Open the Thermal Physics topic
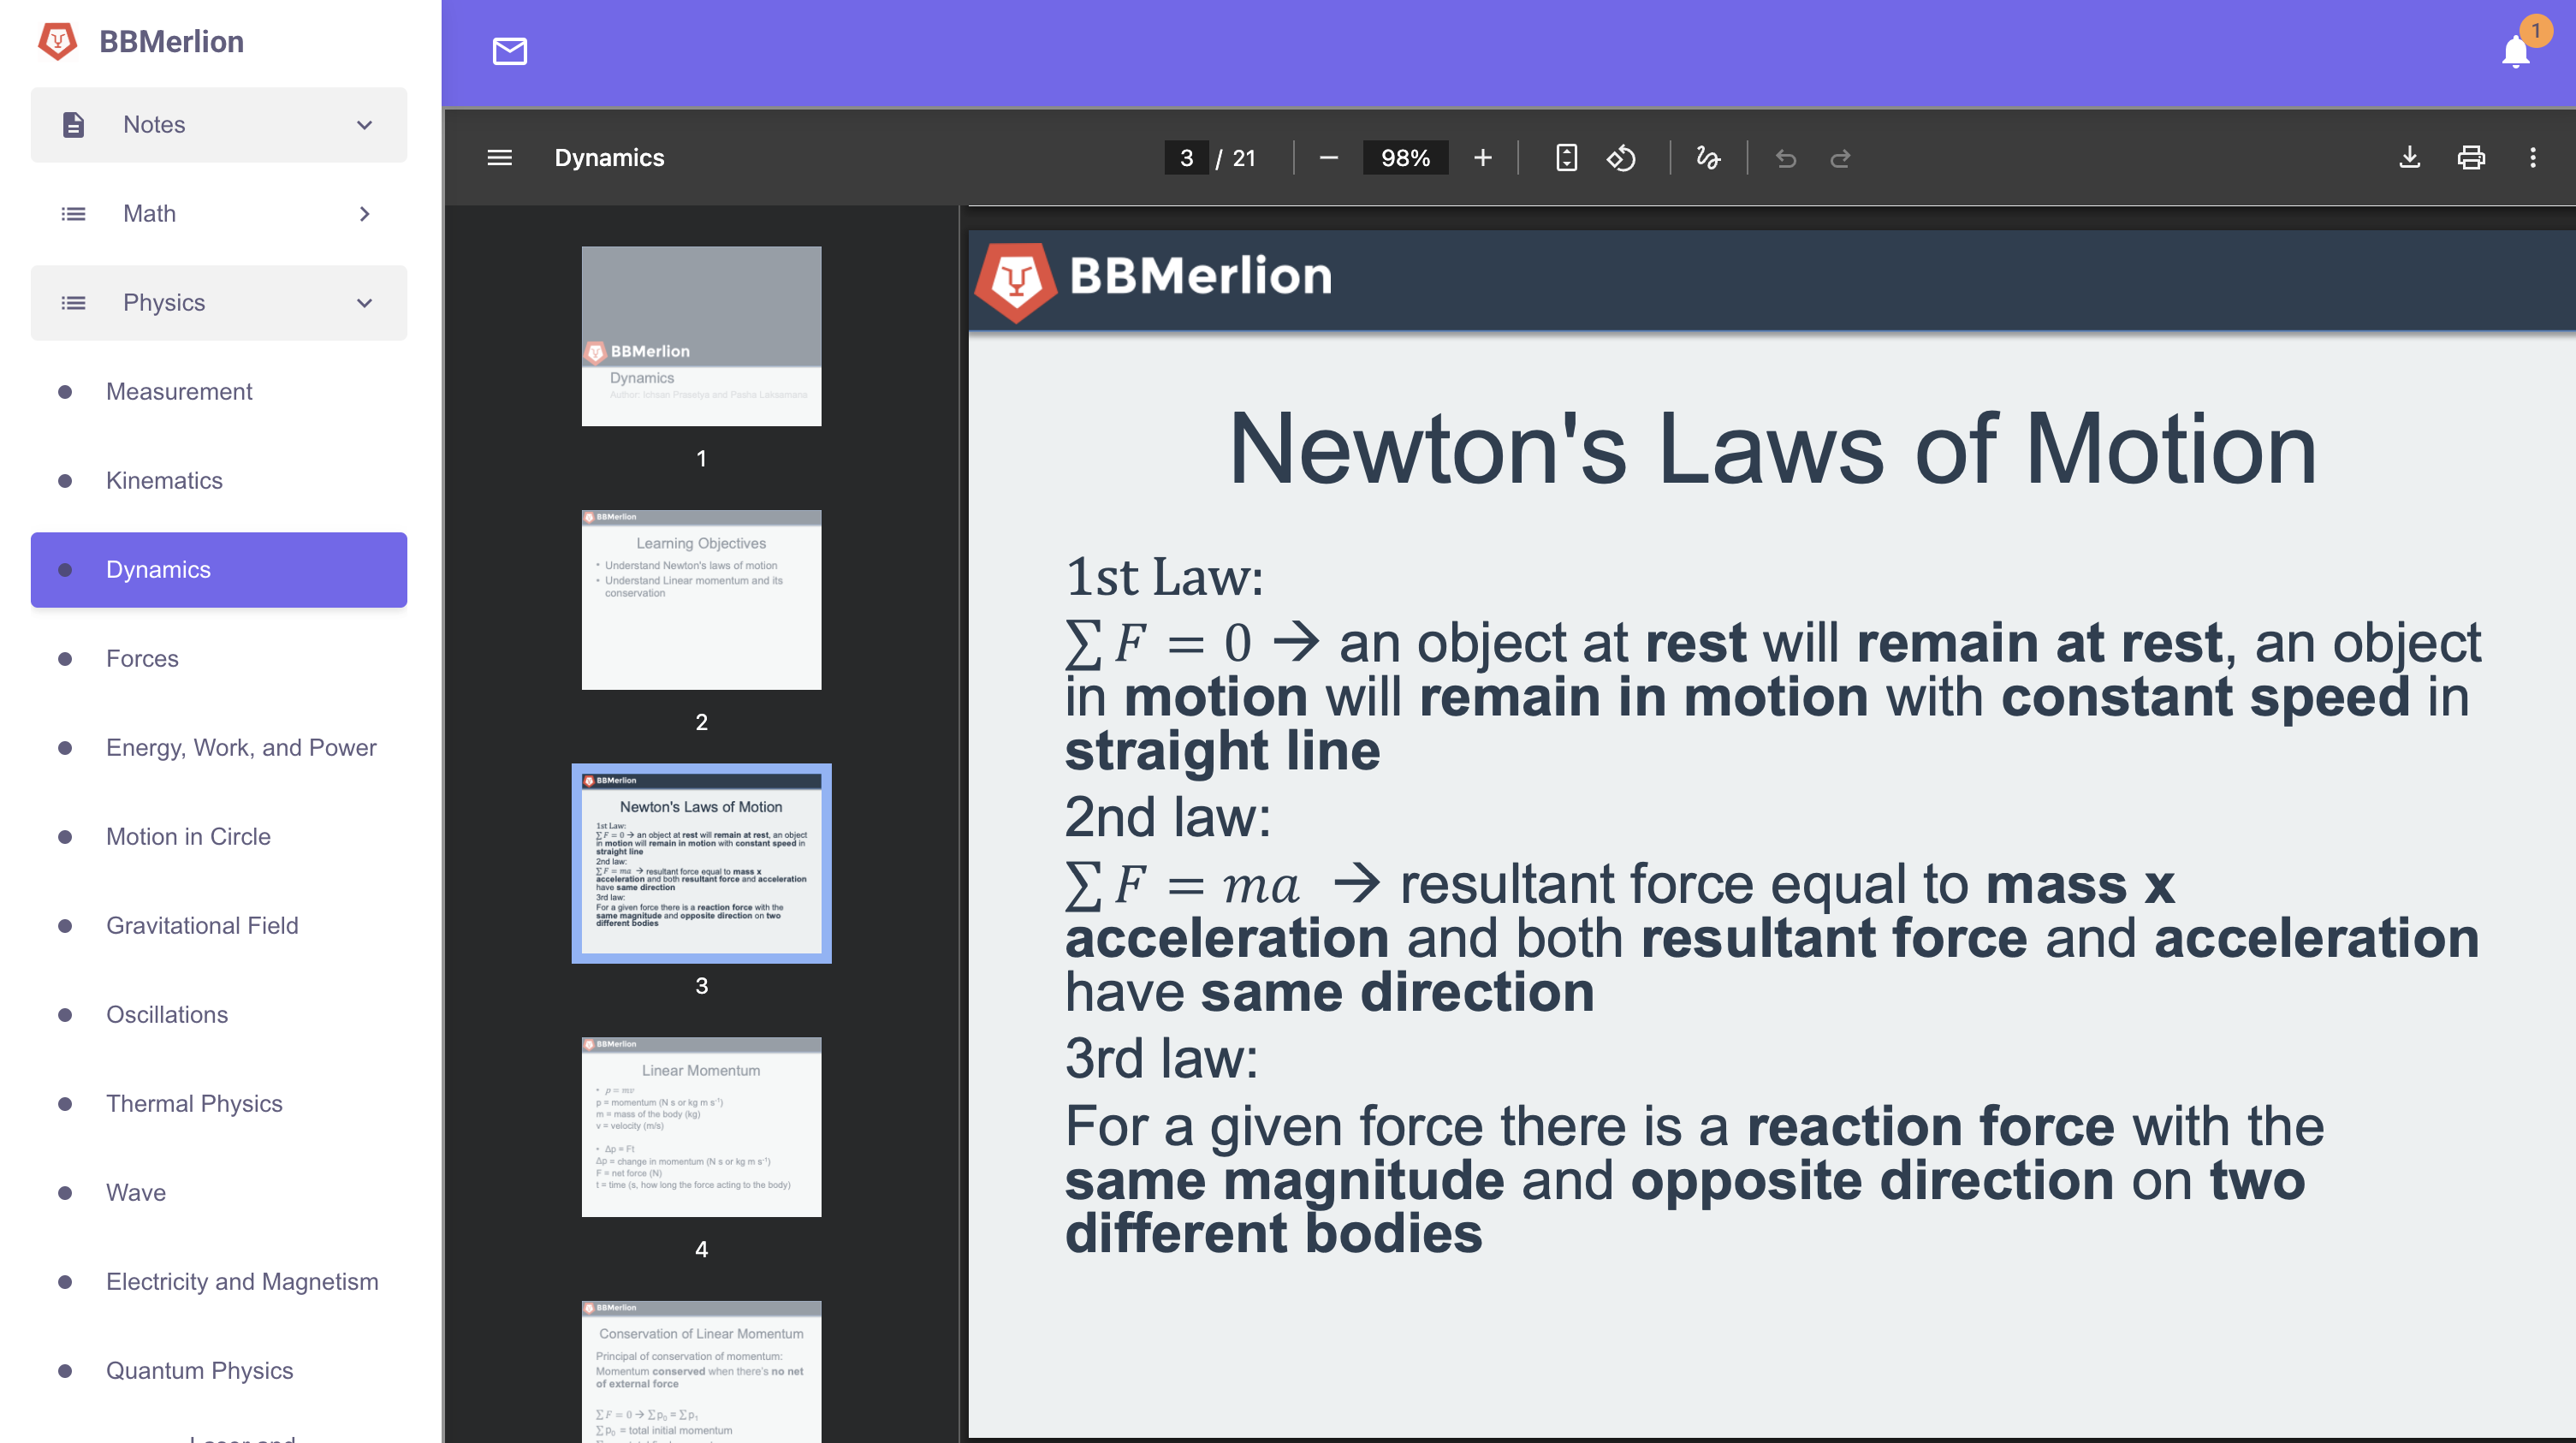Viewport: 2576px width, 1443px height. point(194,1104)
